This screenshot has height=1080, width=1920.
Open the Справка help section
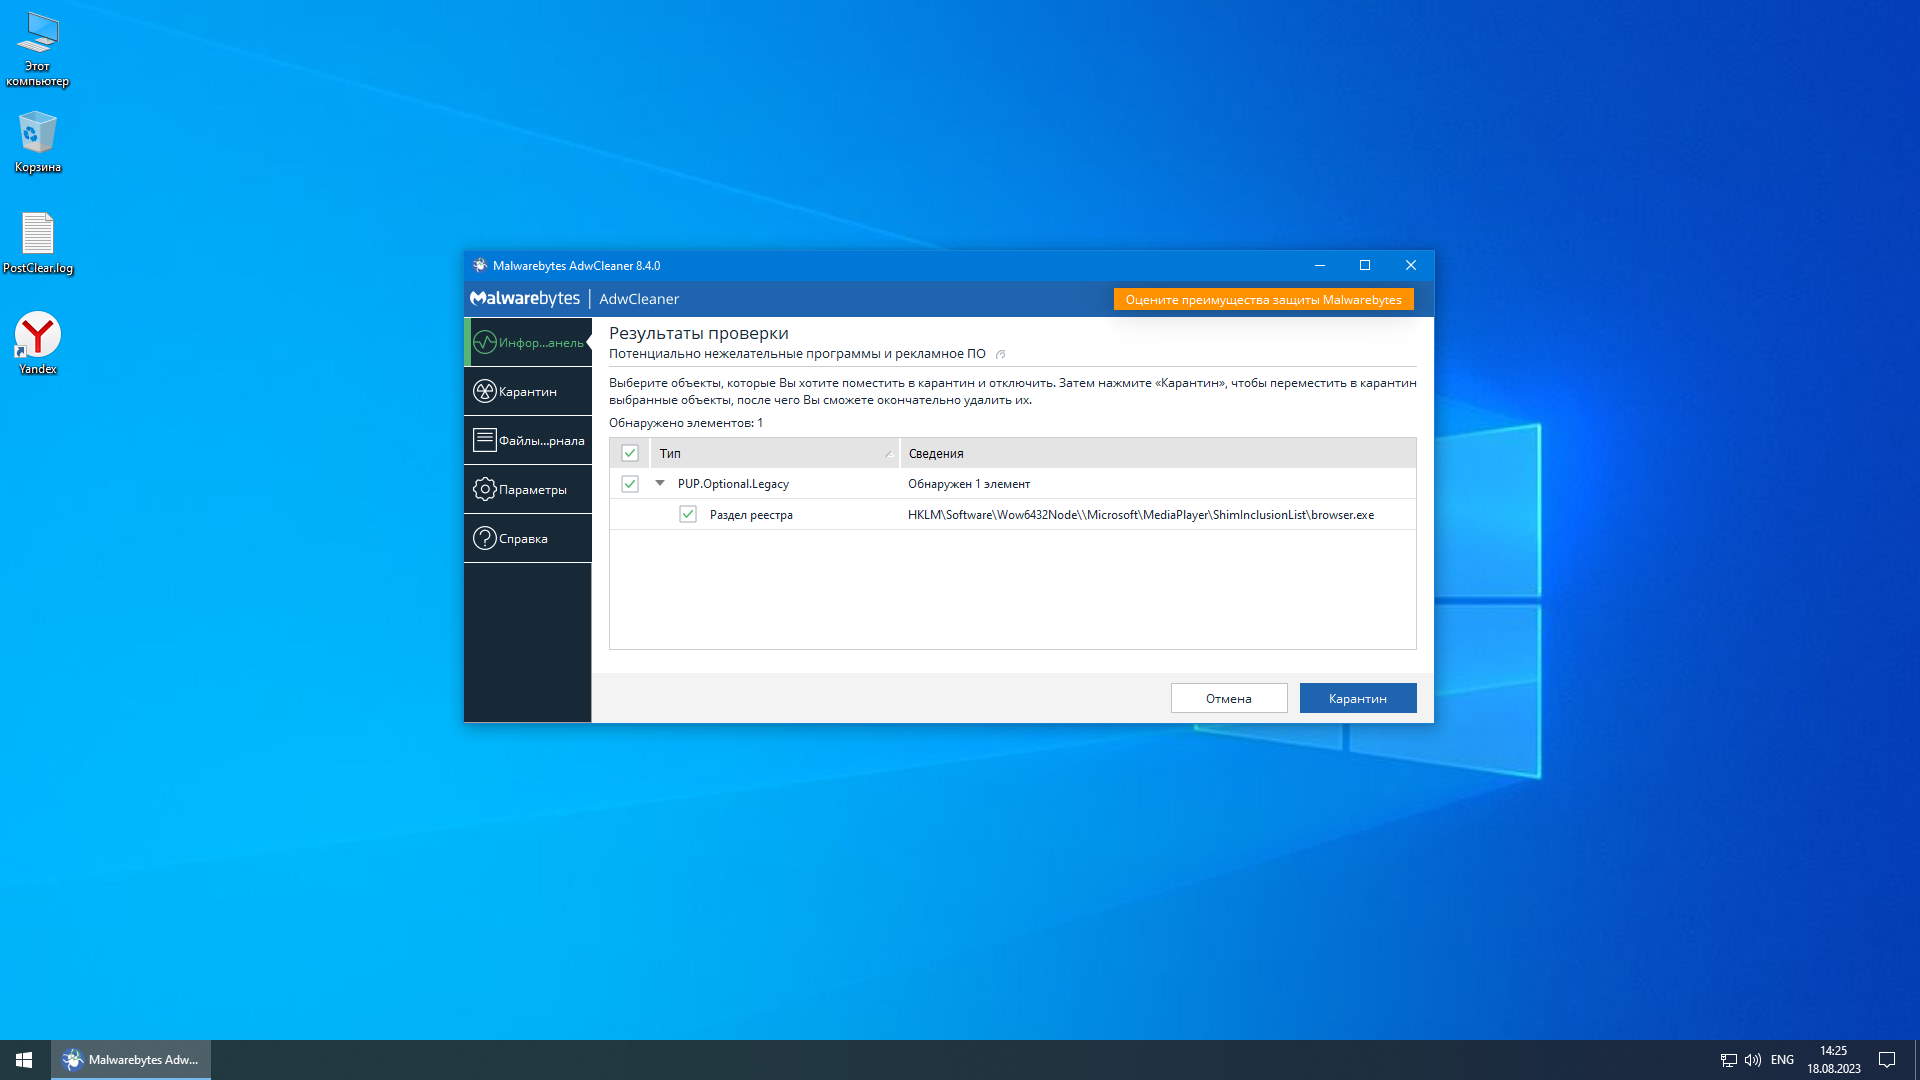pos(527,538)
